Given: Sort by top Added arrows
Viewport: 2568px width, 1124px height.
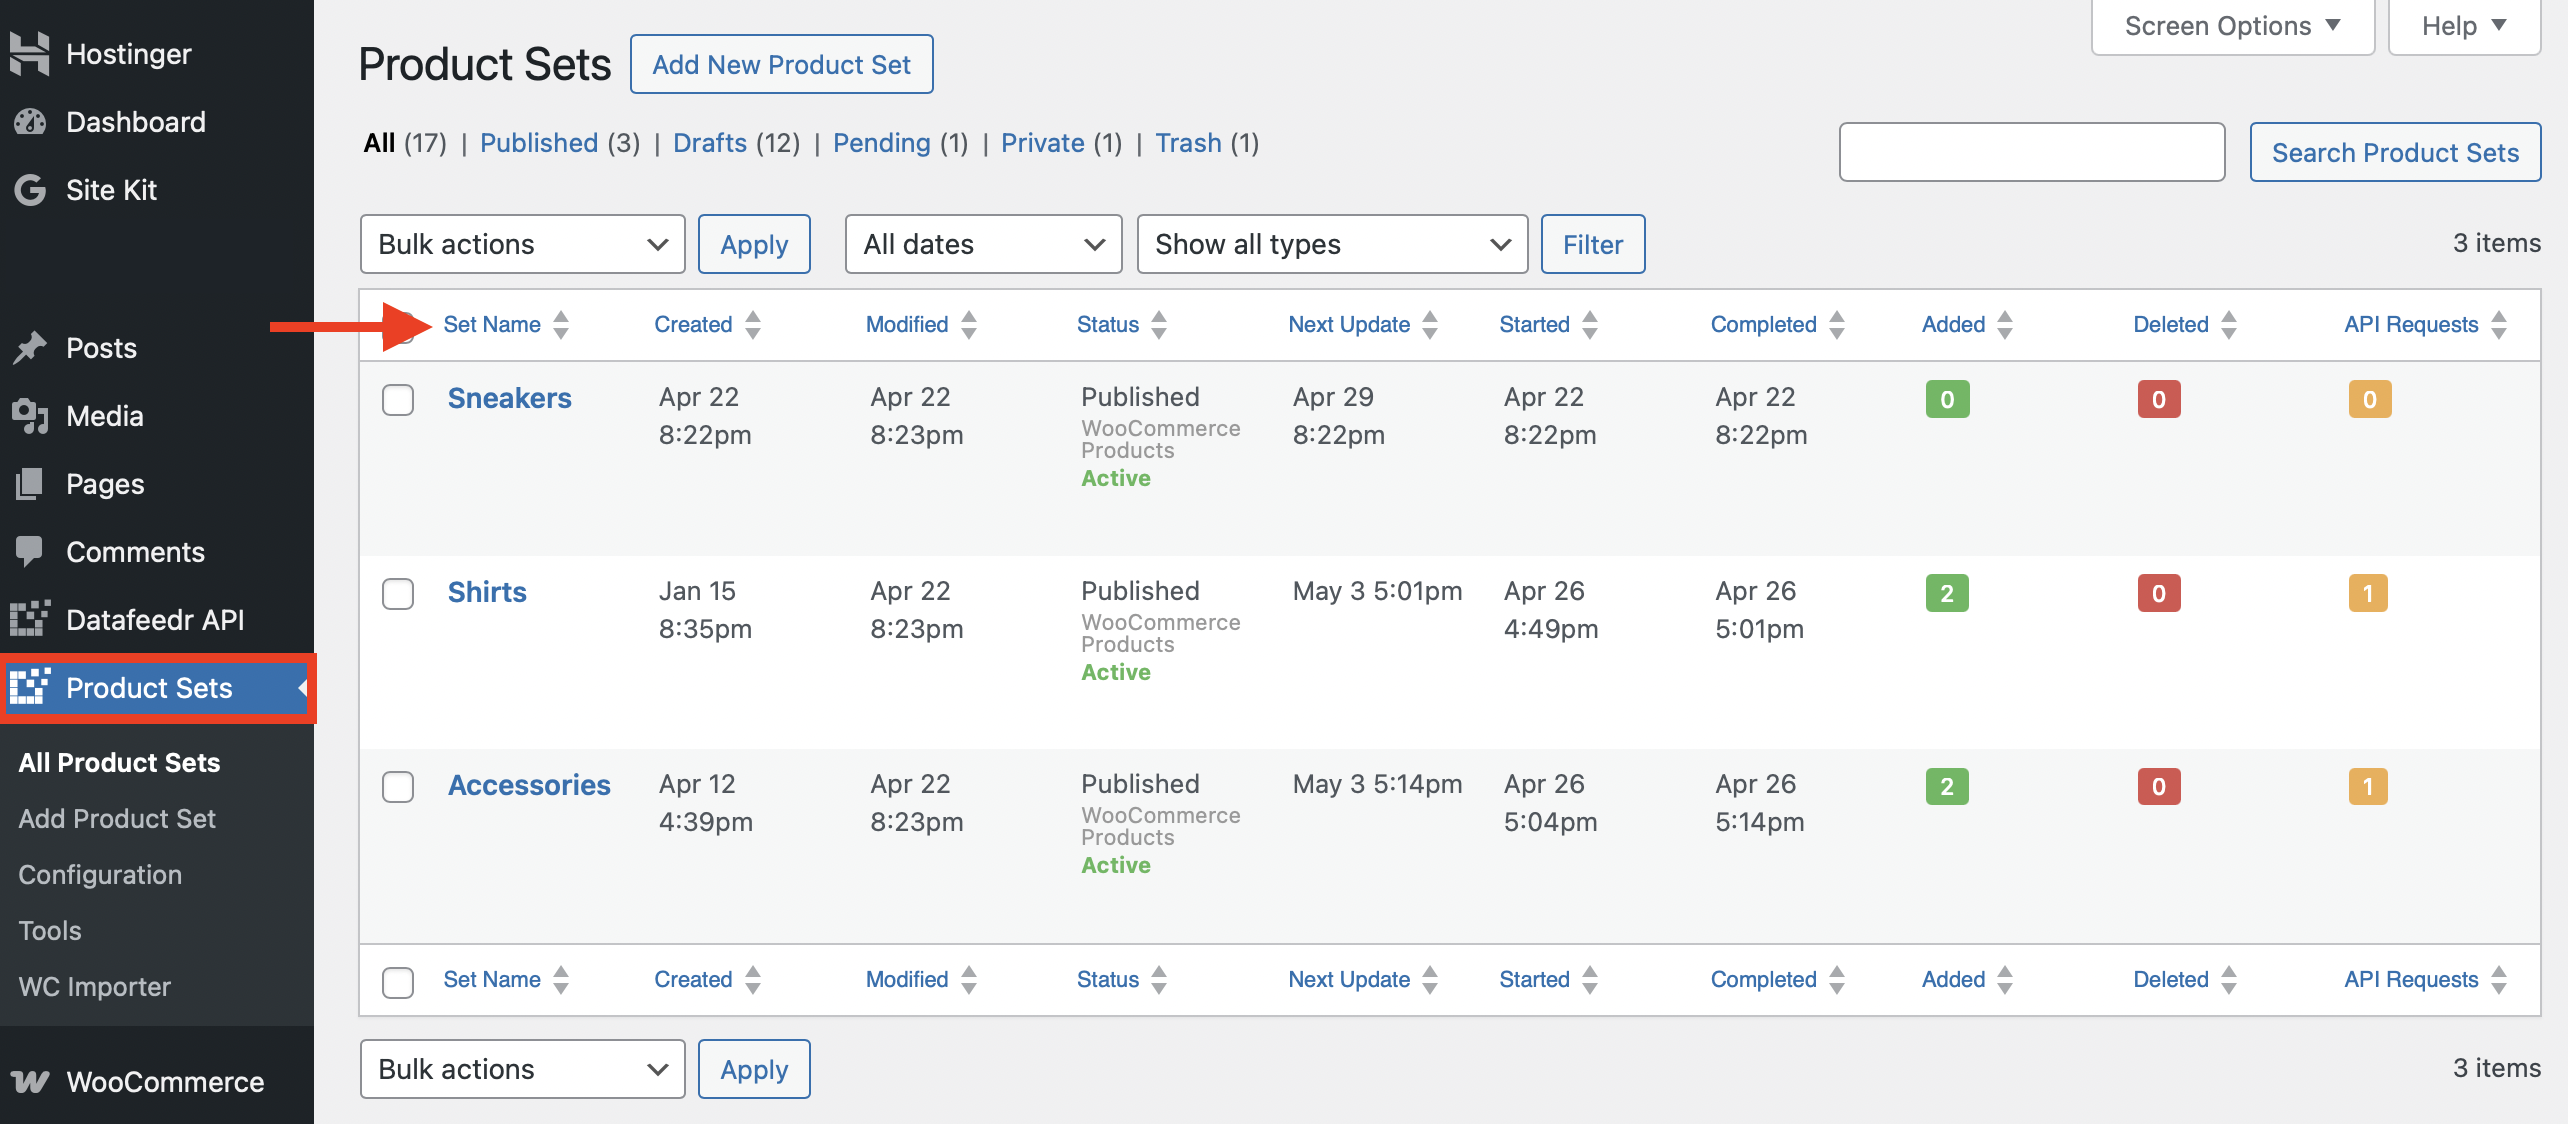Looking at the screenshot, I should click(x=2005, y=325).
